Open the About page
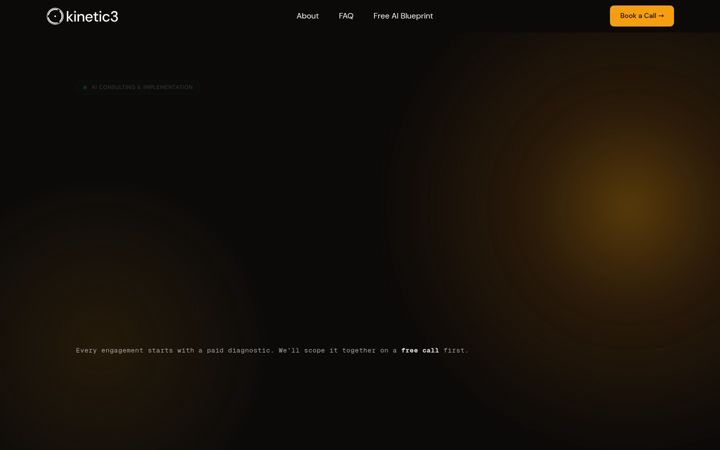The image size is (720, 450). 307,16
